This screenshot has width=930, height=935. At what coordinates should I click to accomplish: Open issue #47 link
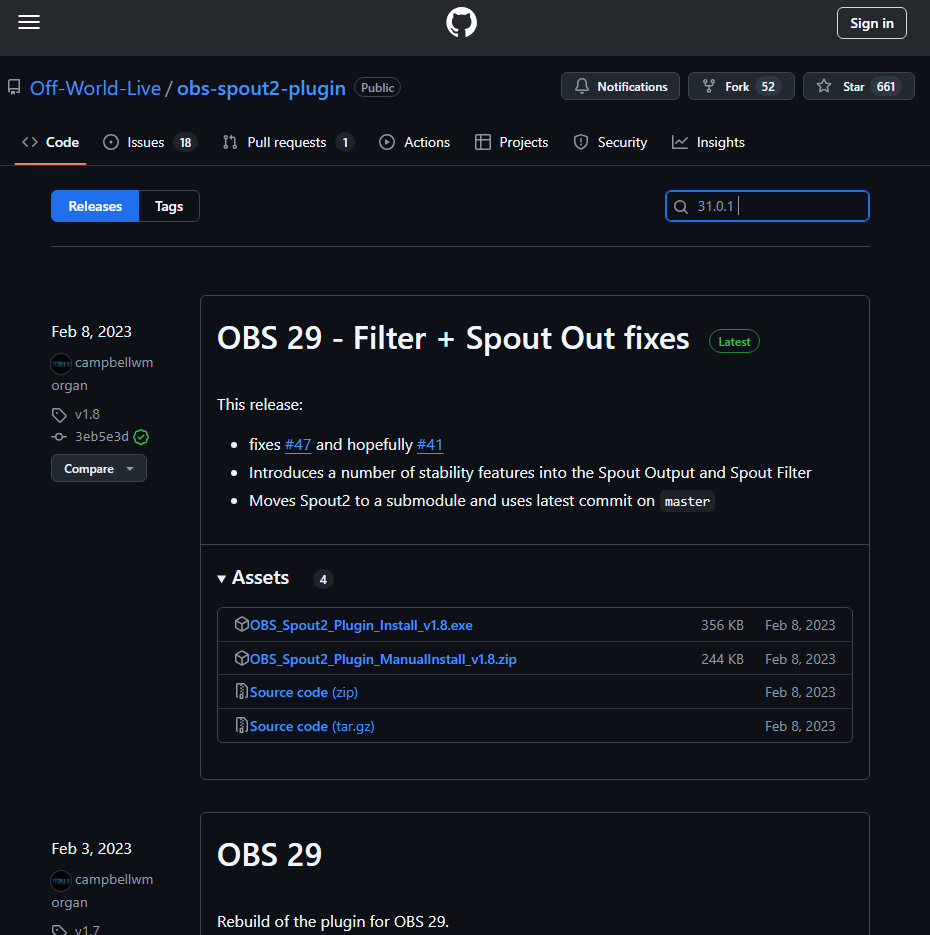[298, 445]
